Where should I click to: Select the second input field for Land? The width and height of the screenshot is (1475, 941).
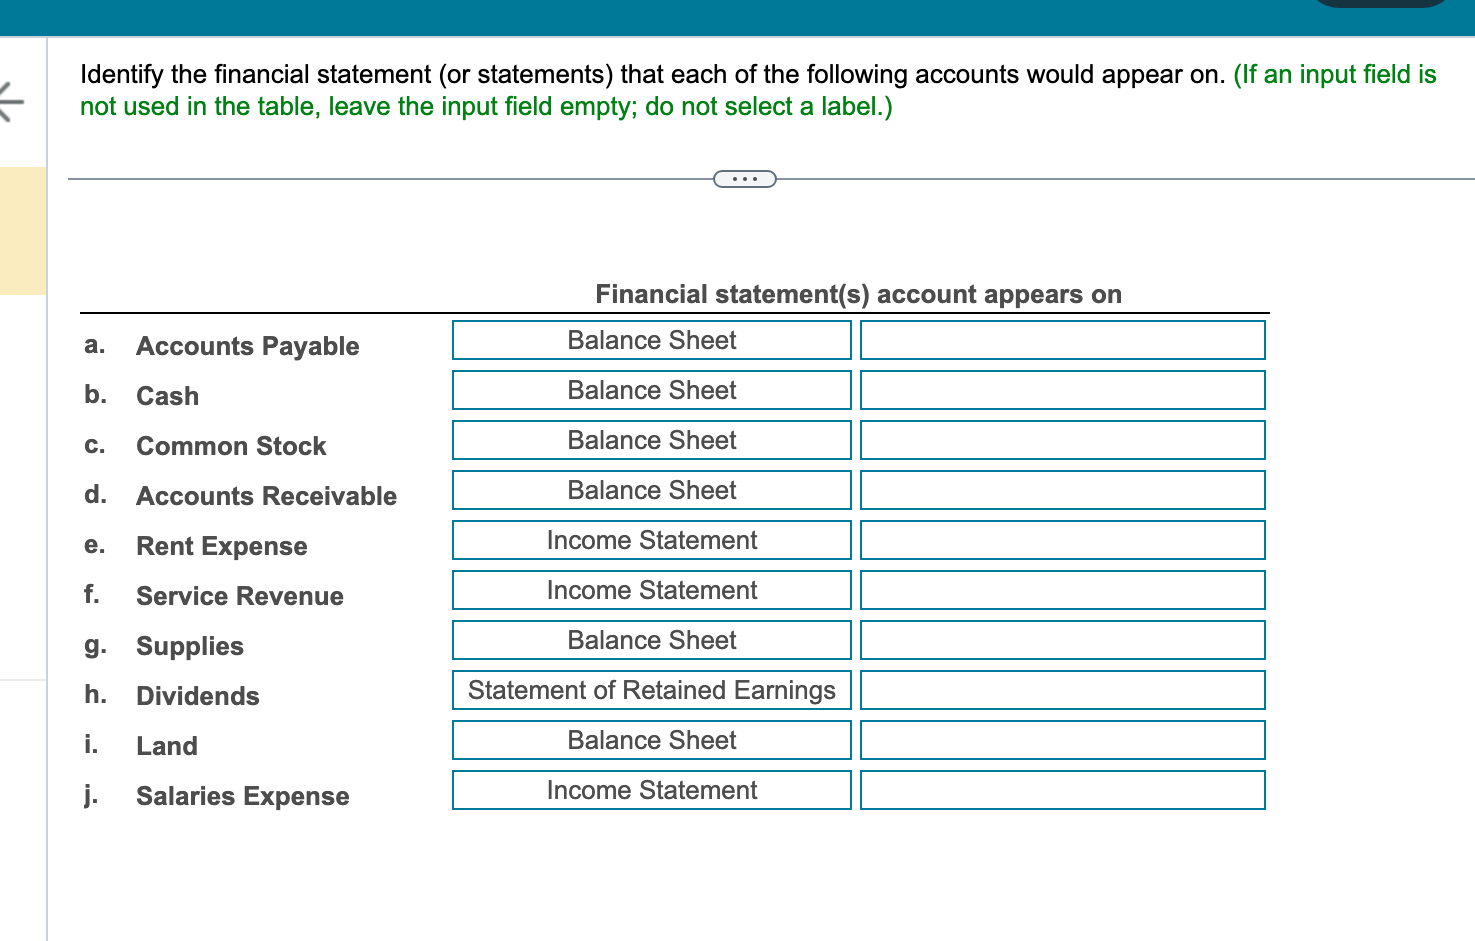tap(1062, 740)
